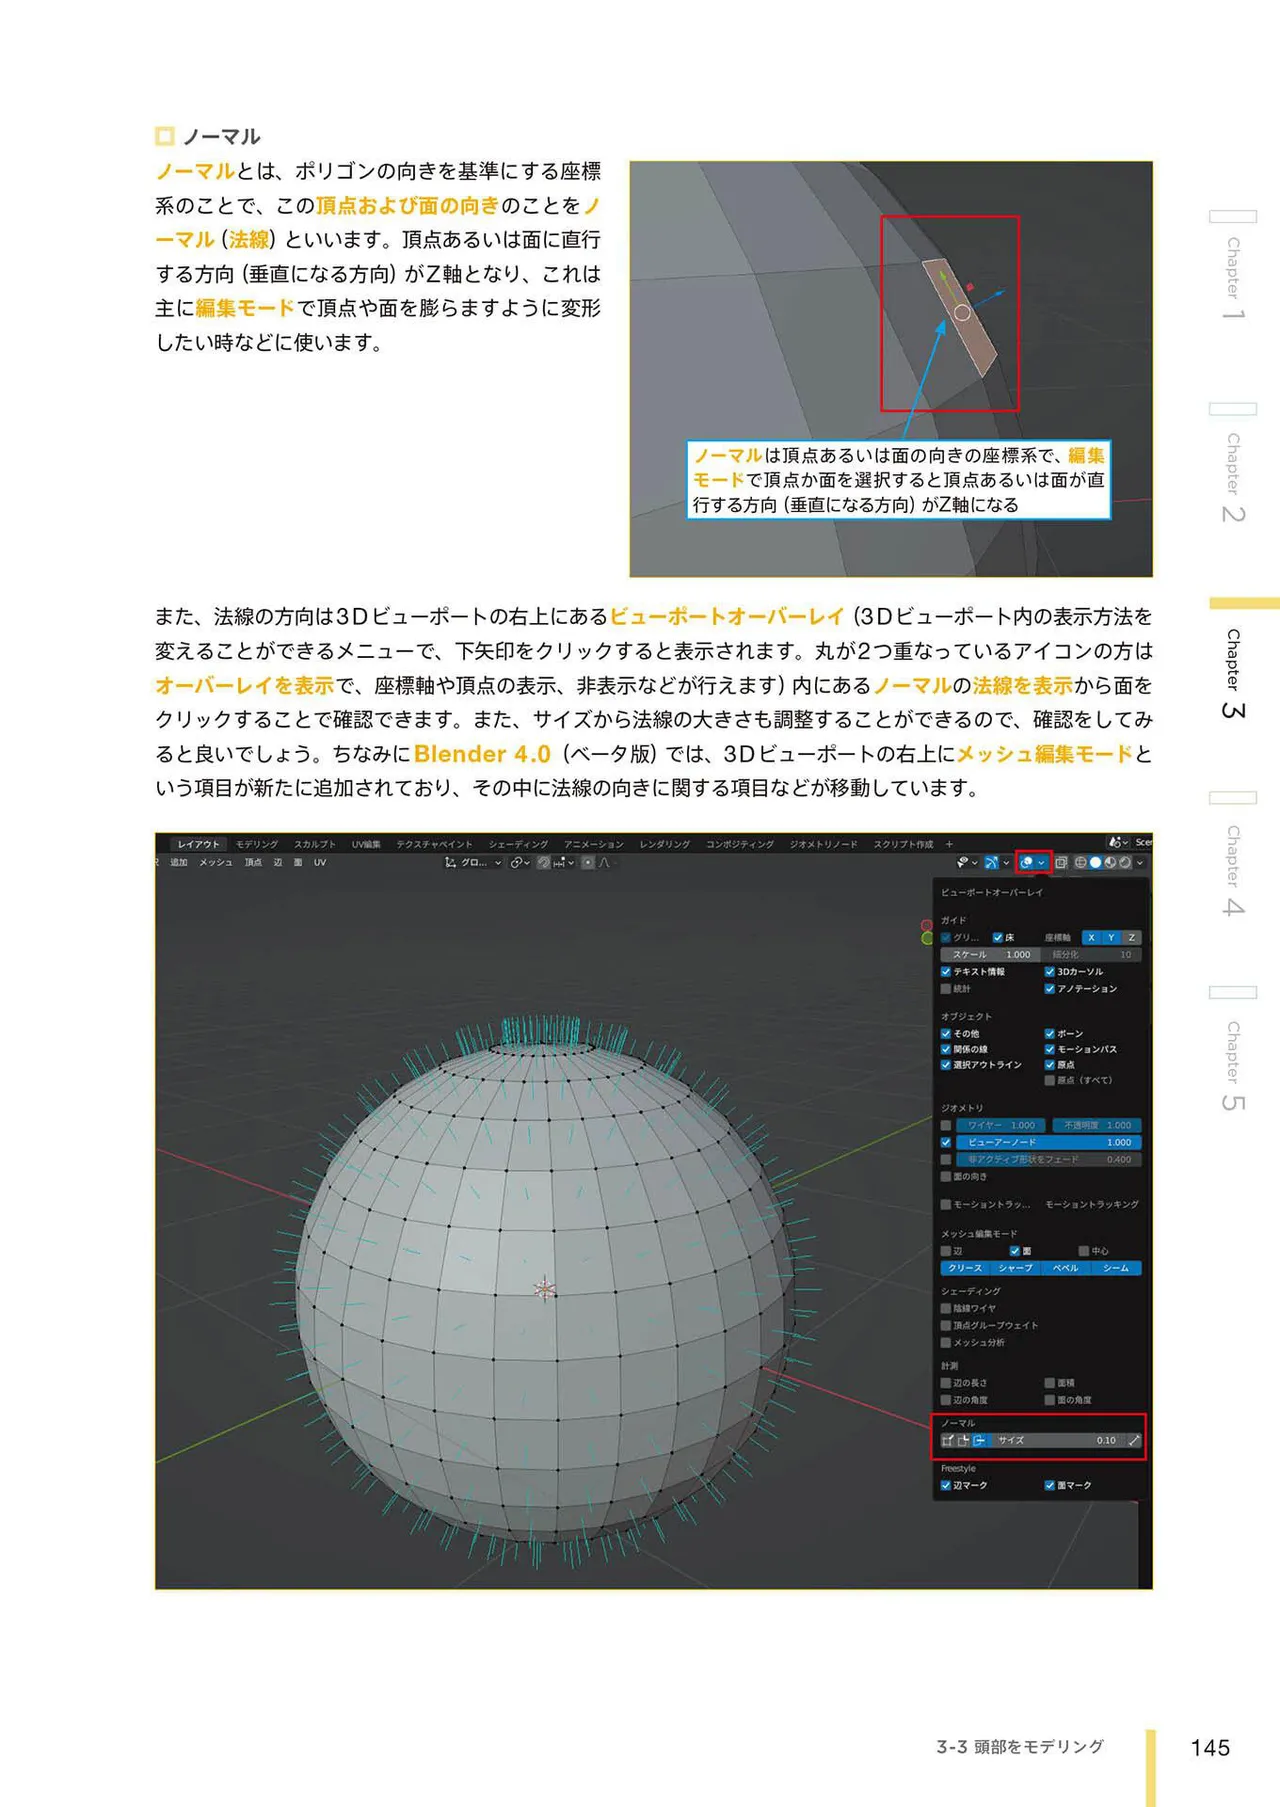This screenshot has width=1280, height=1807.
Task: Adjust the ビューアーノード 1.000 slider
Action: point(1048,1143)
